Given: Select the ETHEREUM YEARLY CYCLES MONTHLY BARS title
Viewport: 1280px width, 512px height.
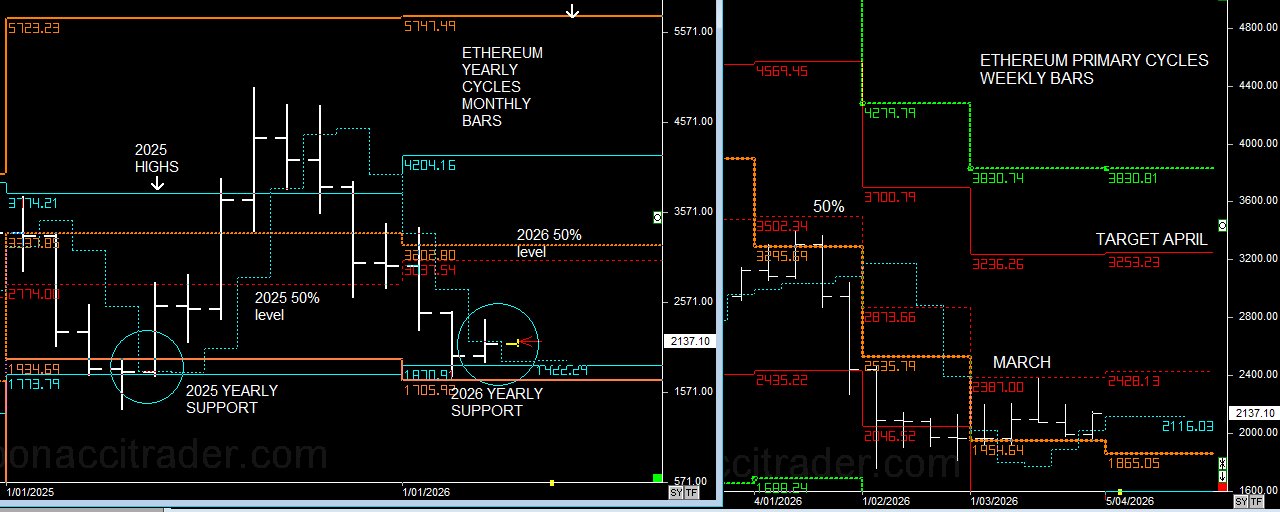Looking at the screenshot, I should point(502,87).
